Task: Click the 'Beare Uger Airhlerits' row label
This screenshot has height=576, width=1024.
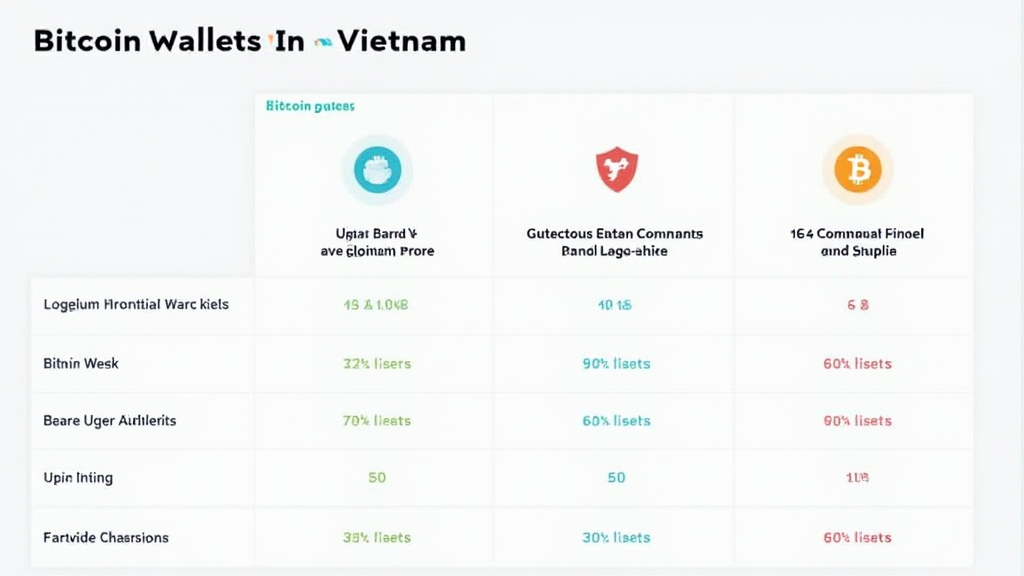Action: [x=110, y=420]
